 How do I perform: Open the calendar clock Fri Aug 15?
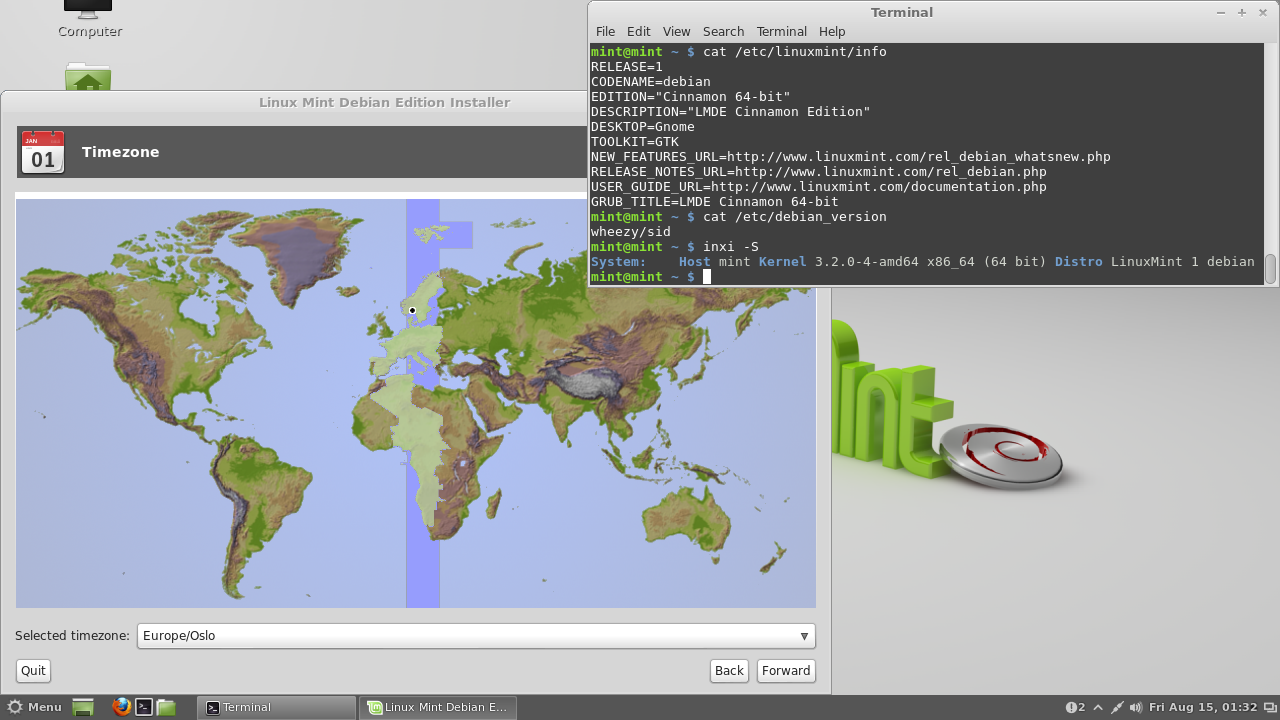click(x=1203, y=707)
